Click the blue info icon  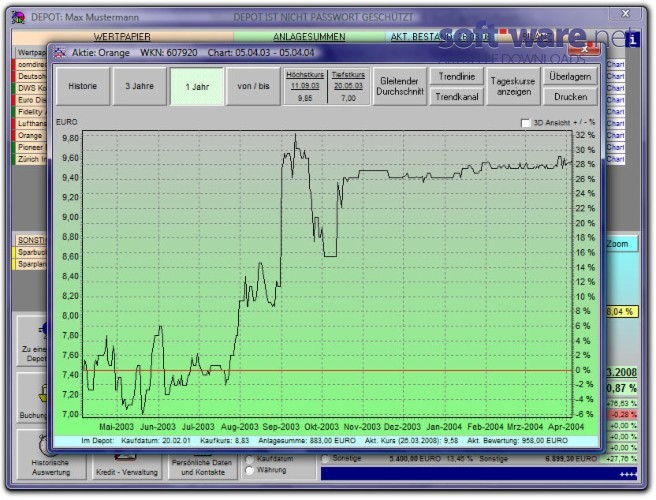coord(633,39)
